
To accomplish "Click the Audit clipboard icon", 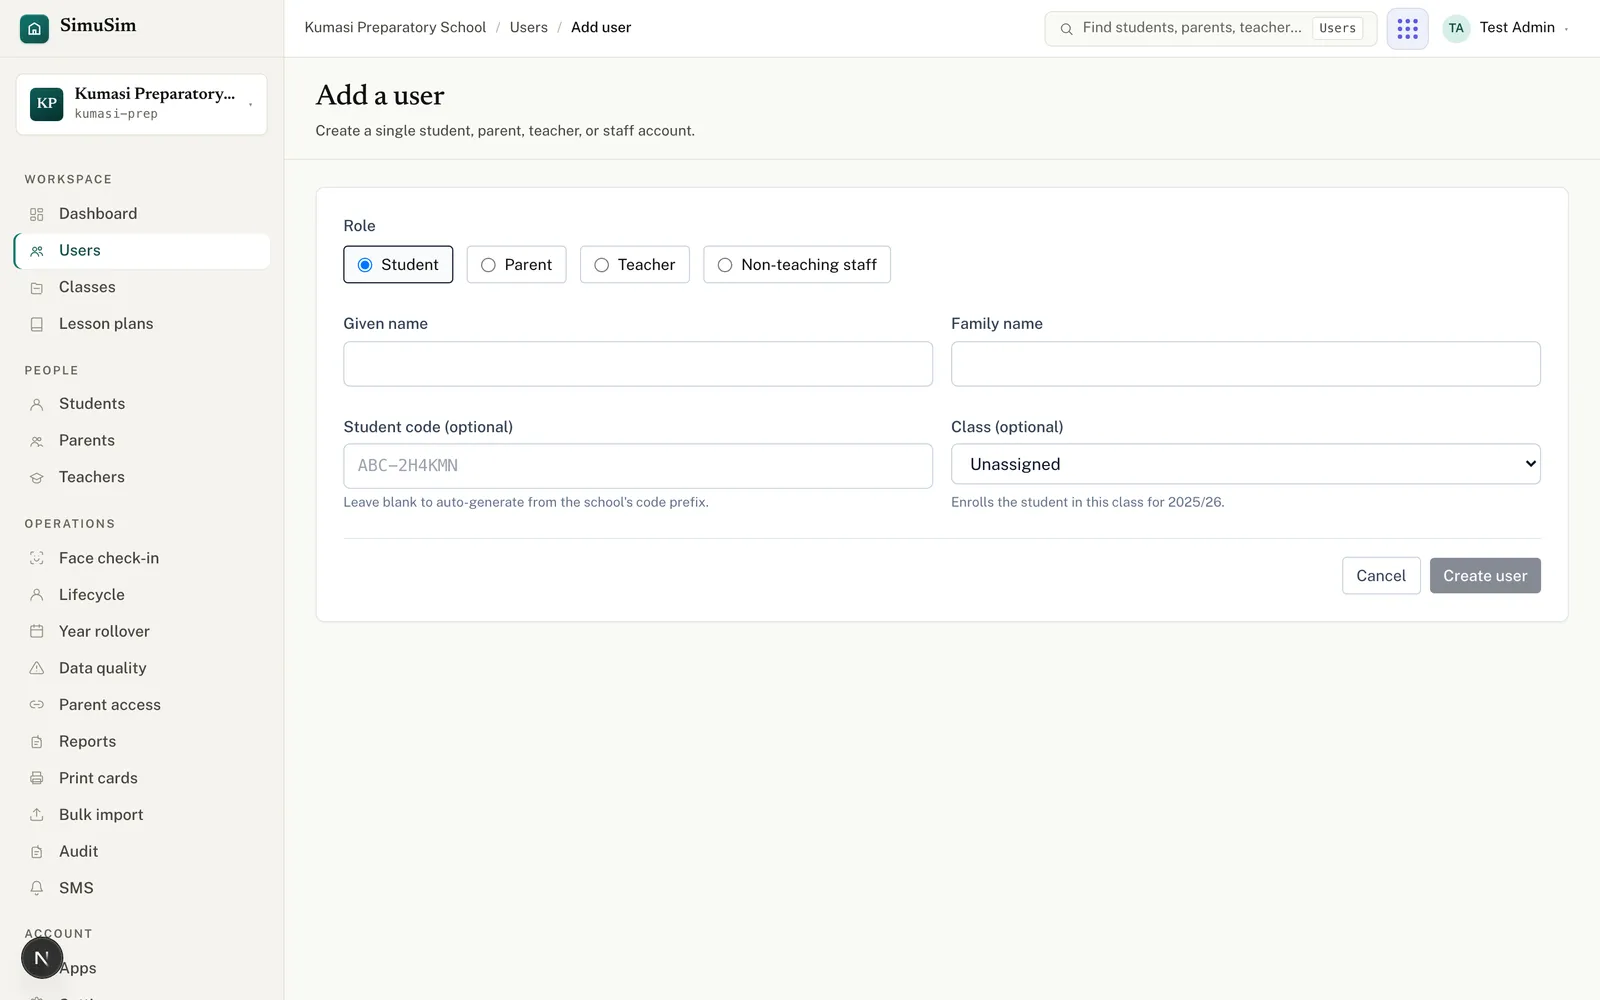I will click(x=37, y=852).
